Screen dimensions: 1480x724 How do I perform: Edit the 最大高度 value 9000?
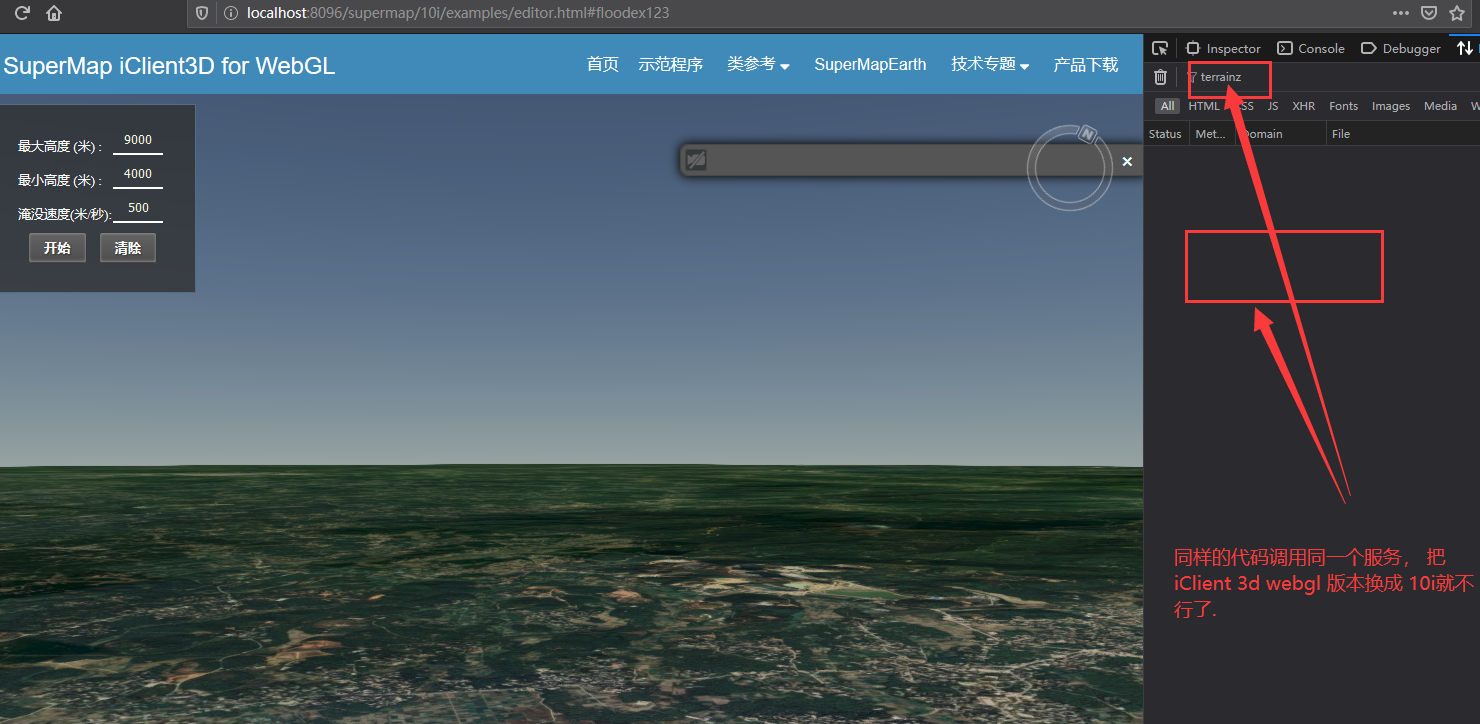(138, 141)
